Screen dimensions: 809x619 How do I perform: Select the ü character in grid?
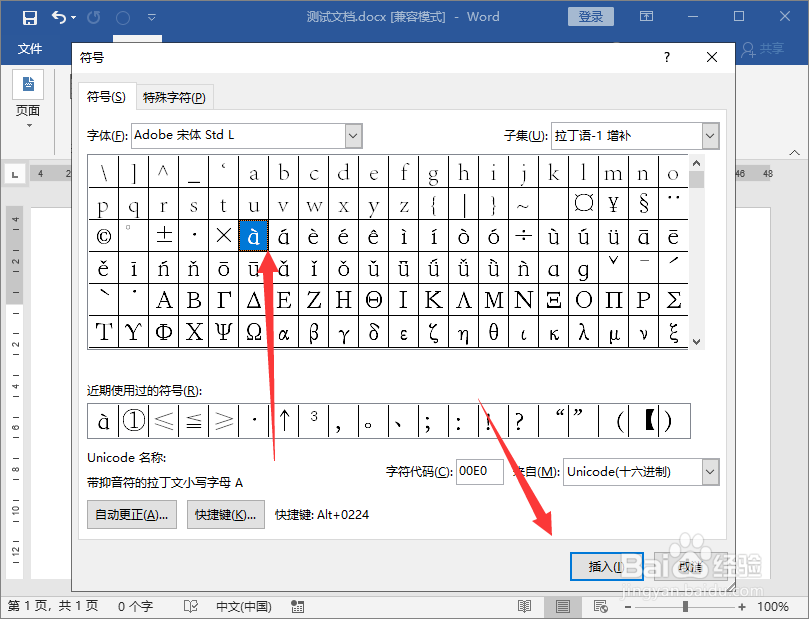613,236
